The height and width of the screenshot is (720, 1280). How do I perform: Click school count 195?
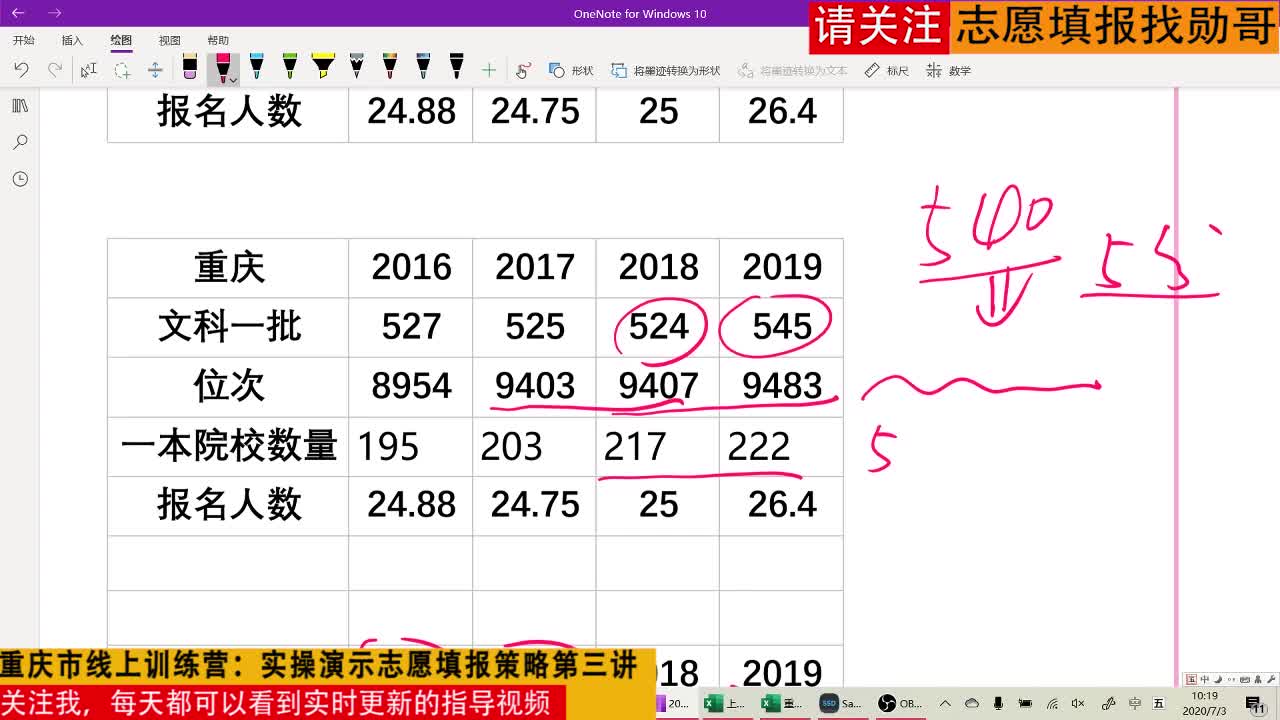[x=387, y=446]
